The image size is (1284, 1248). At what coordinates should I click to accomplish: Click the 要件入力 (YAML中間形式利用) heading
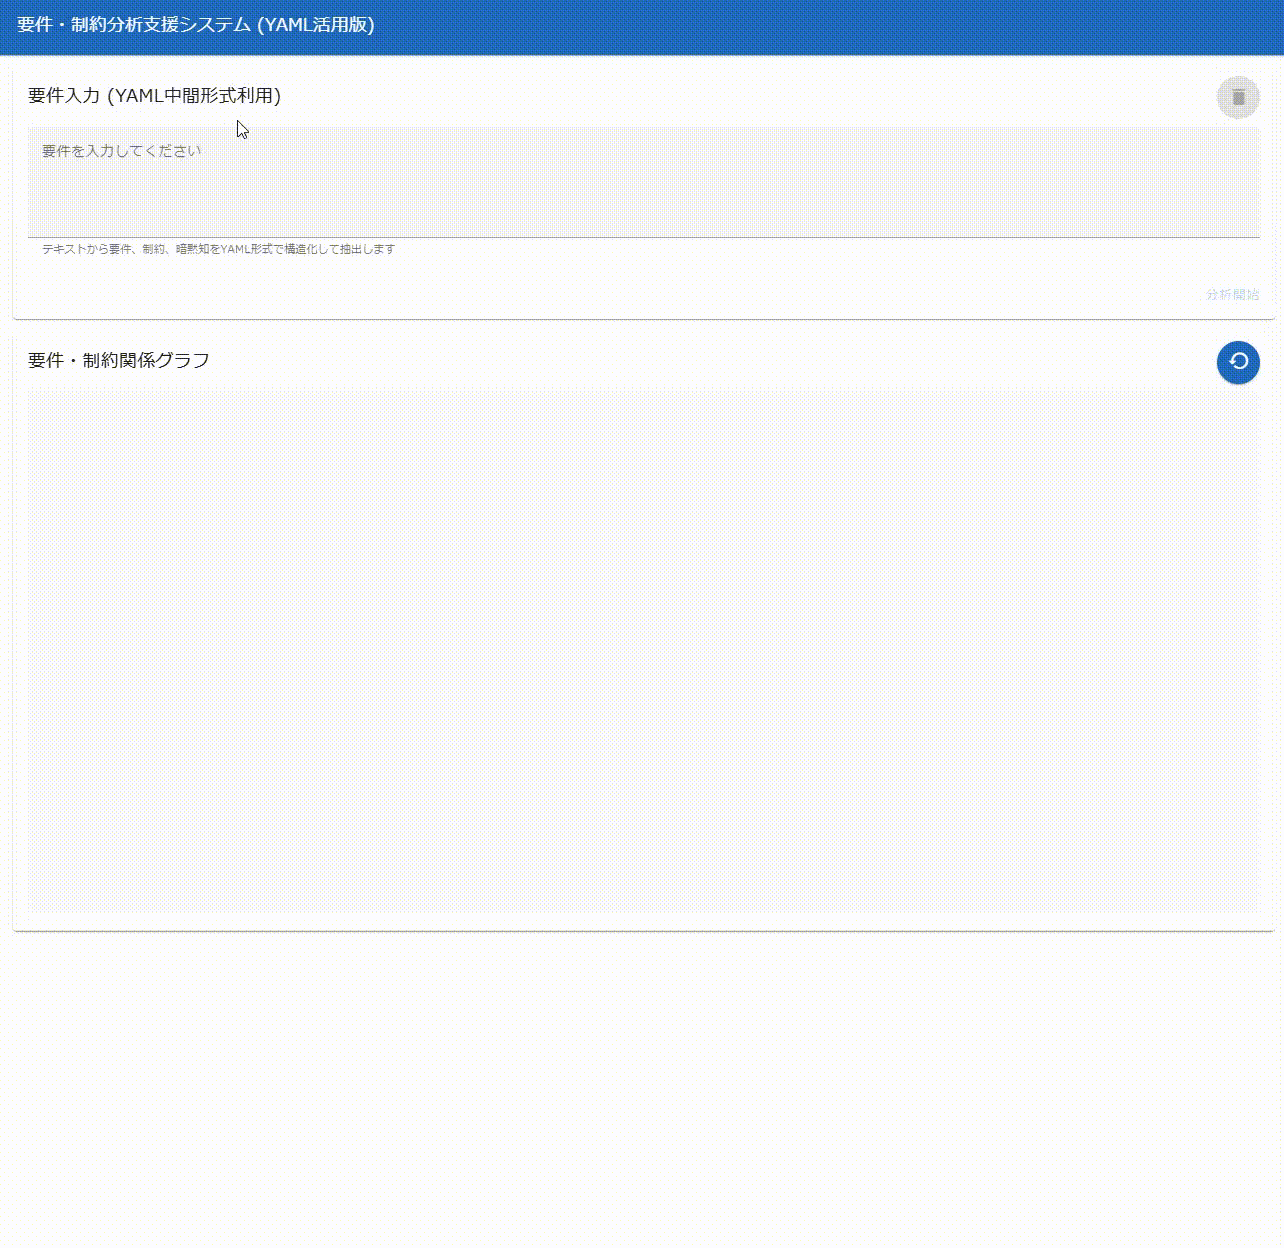point(154,96)
